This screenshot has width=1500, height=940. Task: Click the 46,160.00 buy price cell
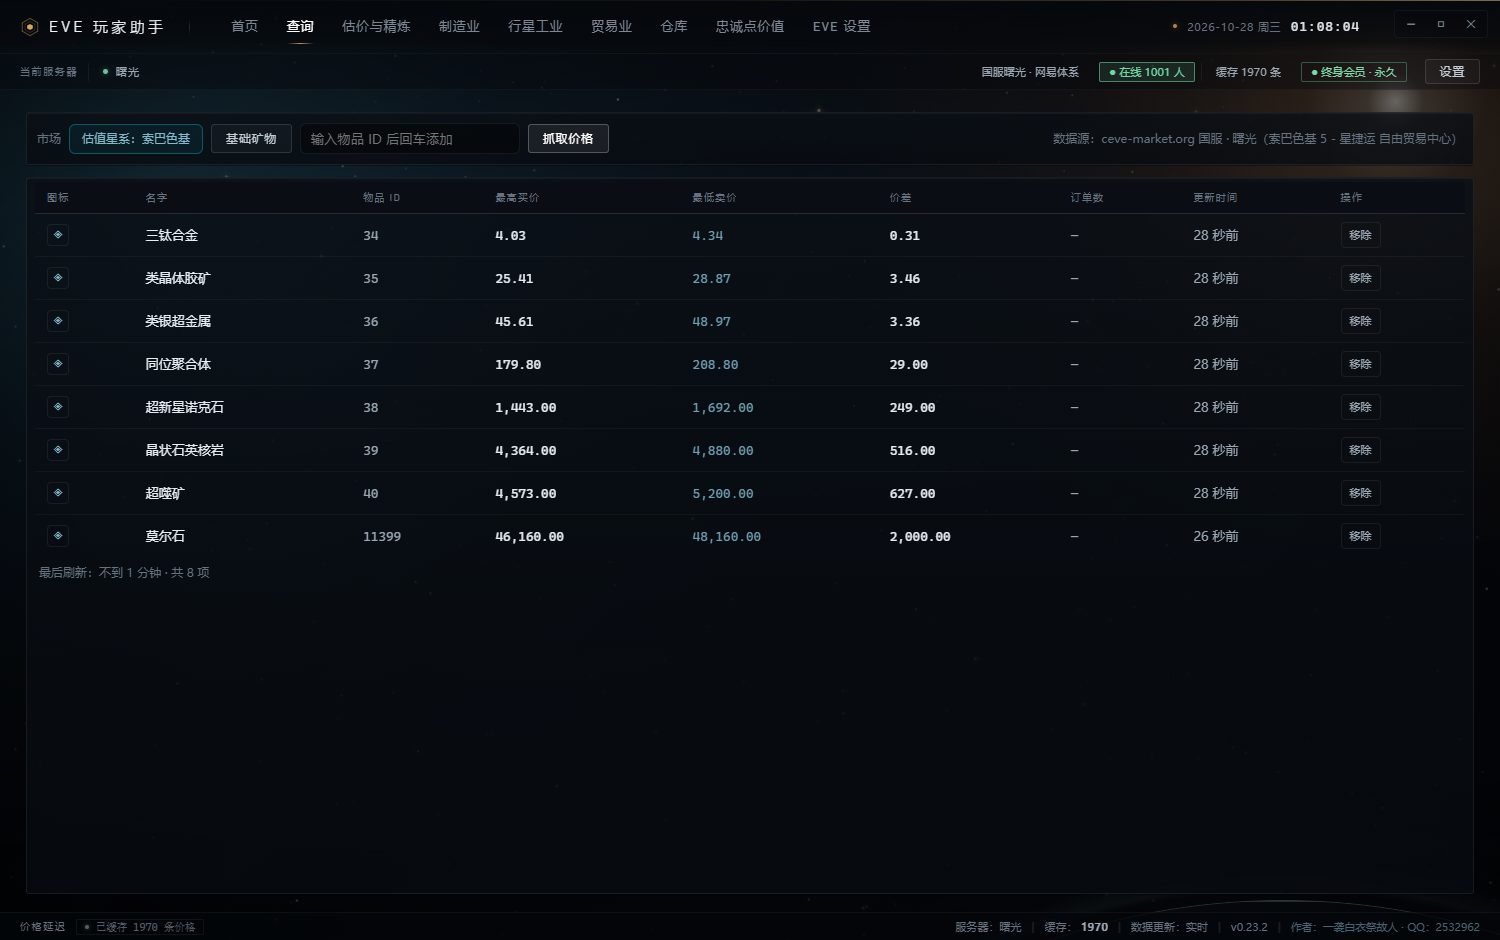530,537
